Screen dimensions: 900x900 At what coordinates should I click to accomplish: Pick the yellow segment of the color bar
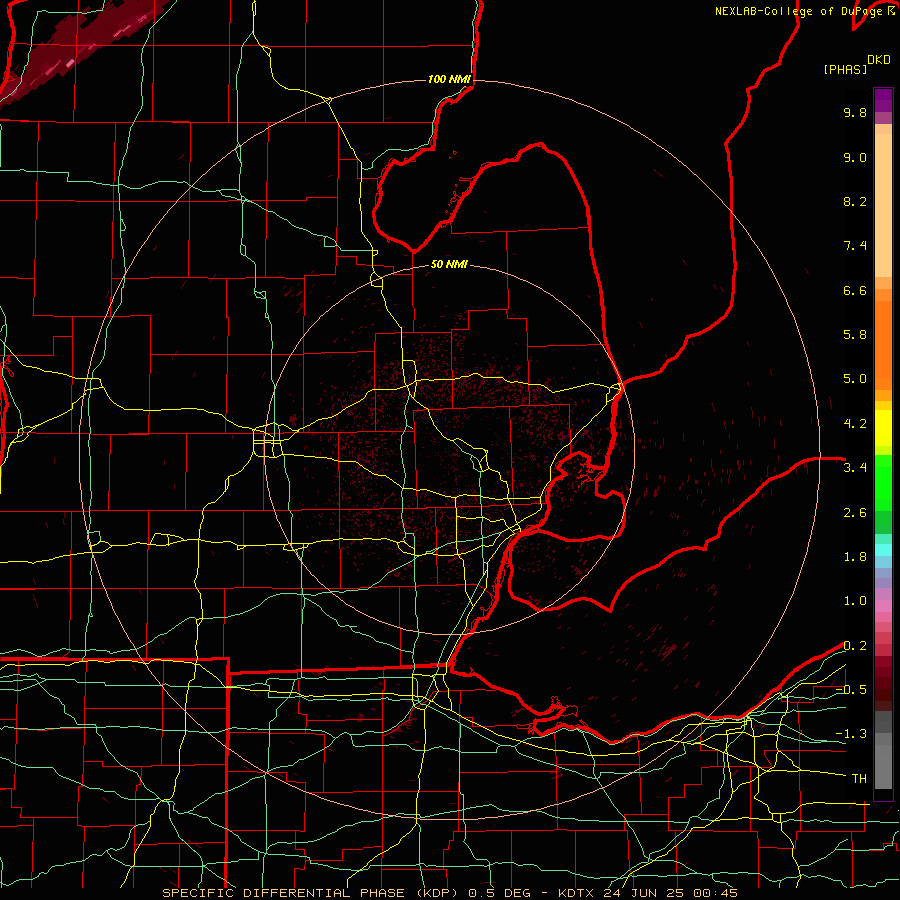pyautogui.click(x=883, y=428)
